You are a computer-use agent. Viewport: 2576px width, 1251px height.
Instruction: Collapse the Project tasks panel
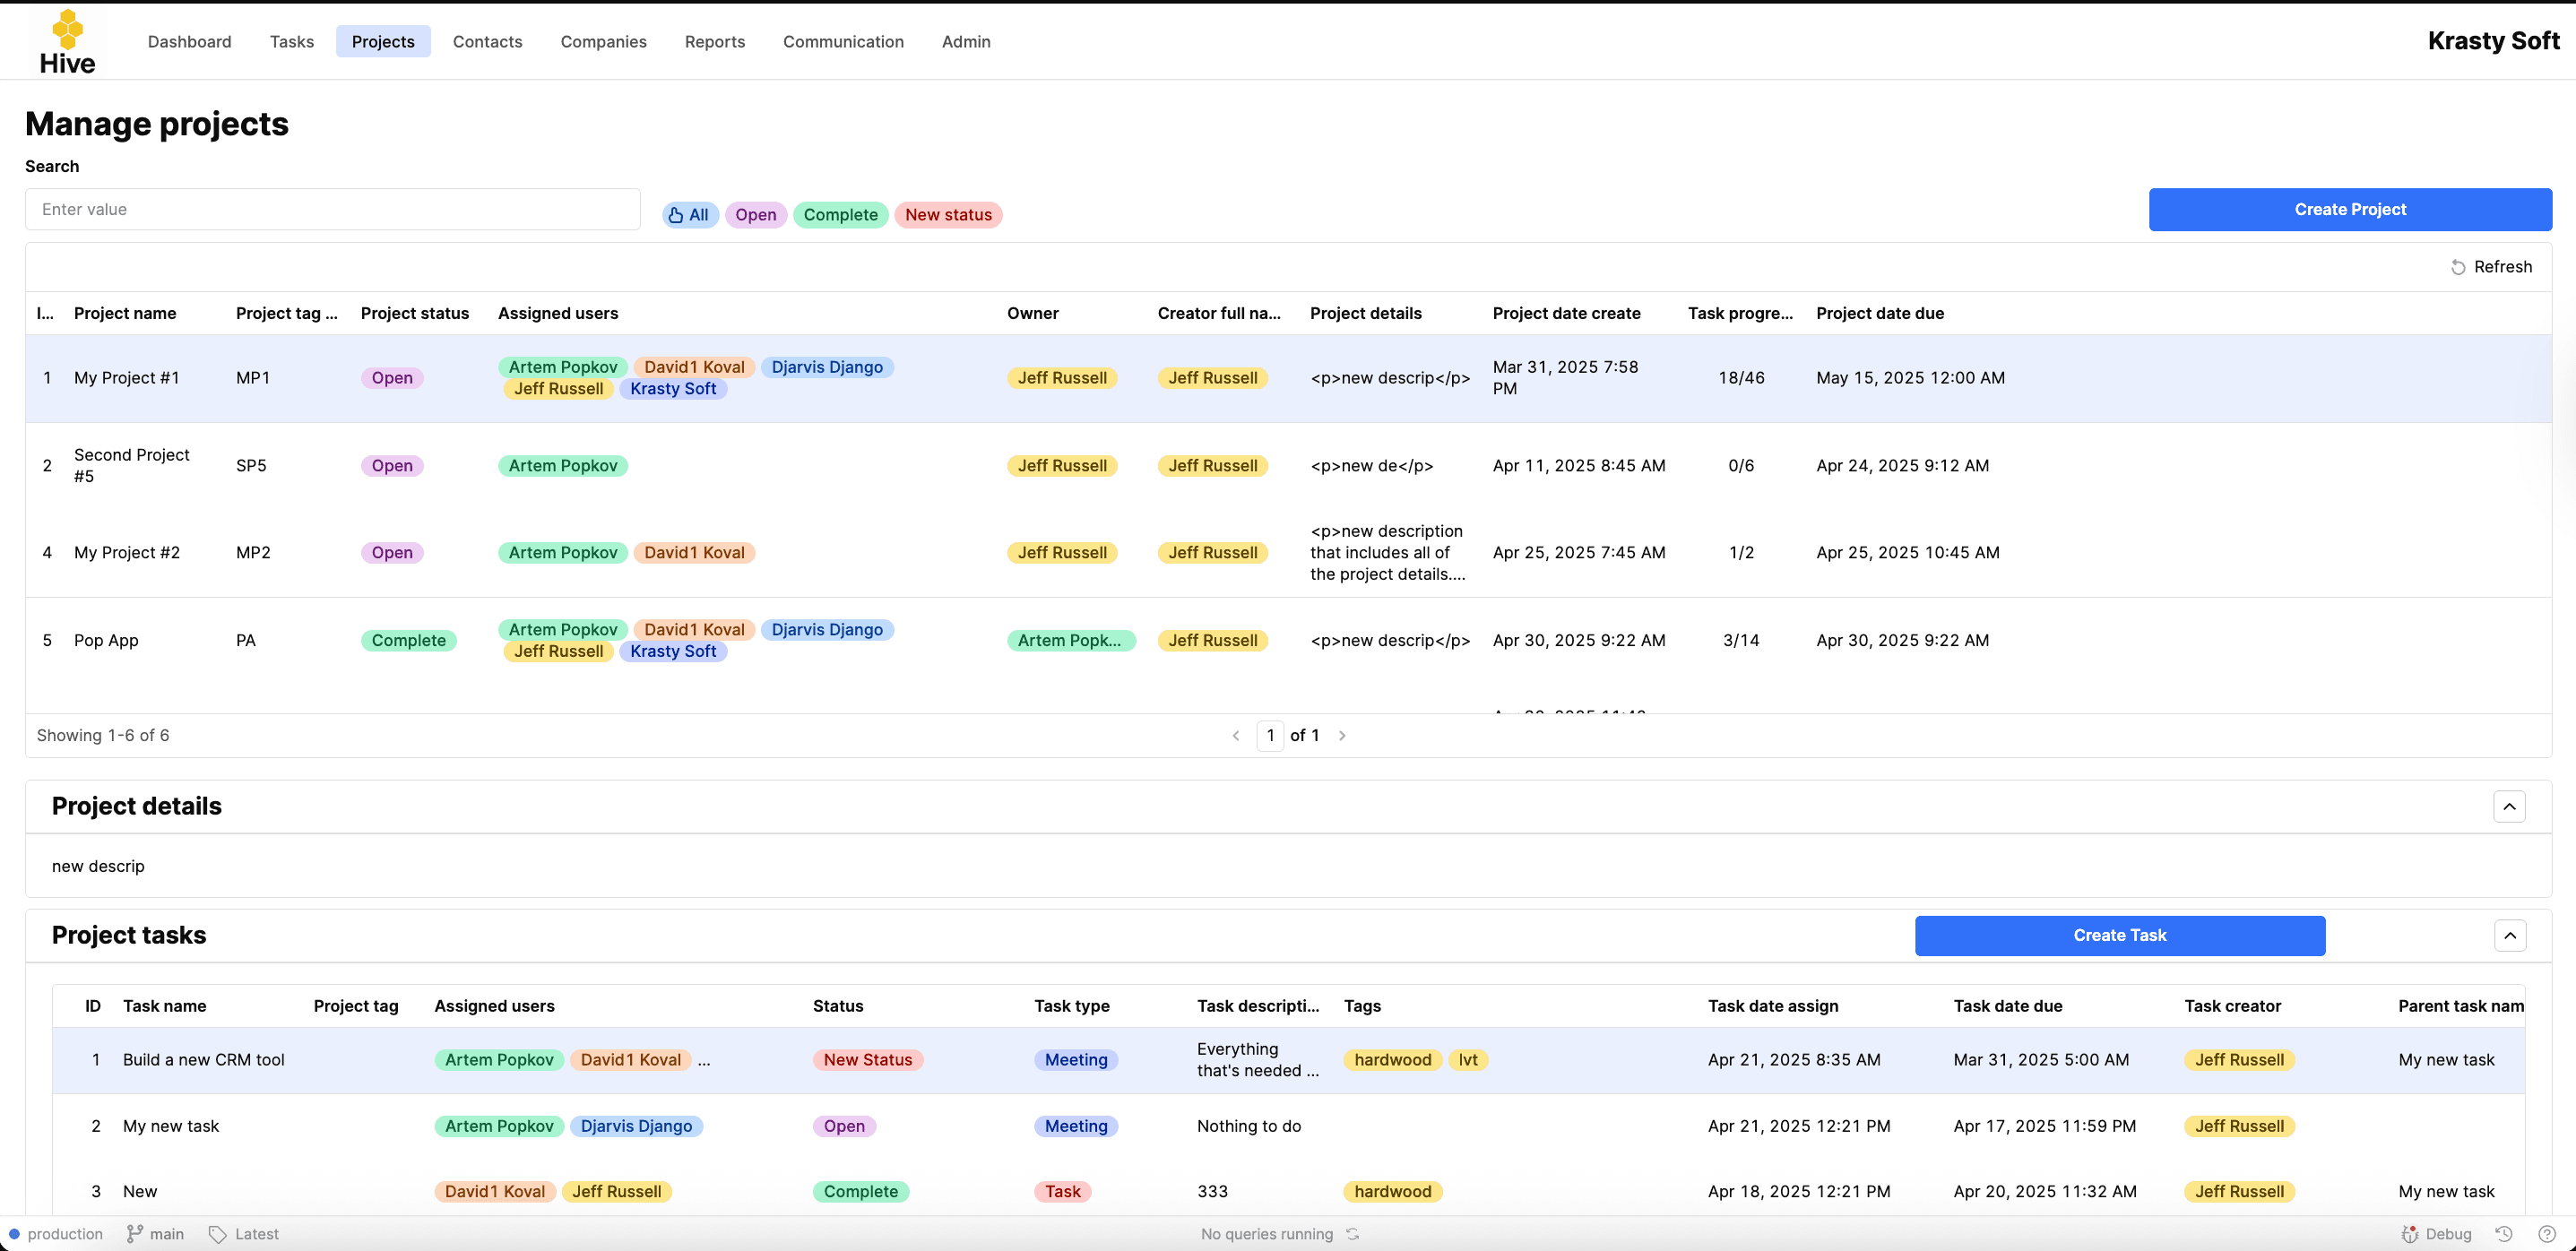[x=2510, y=936]
